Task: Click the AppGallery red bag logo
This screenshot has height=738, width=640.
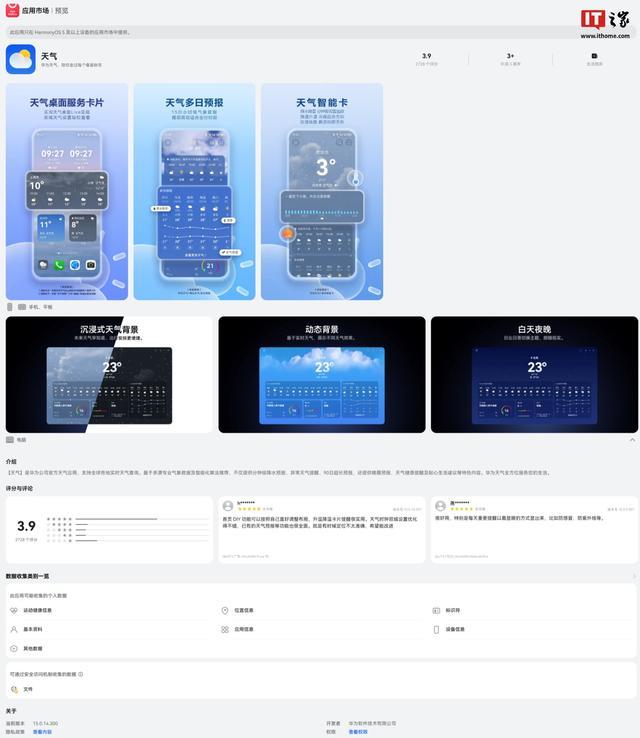Action: [x=12, y=10]
